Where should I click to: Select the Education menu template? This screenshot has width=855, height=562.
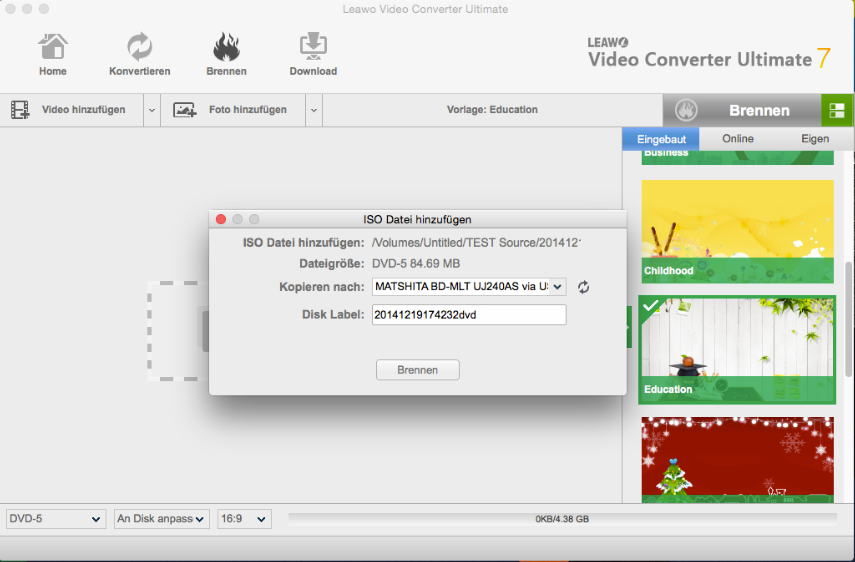point(737,350)
